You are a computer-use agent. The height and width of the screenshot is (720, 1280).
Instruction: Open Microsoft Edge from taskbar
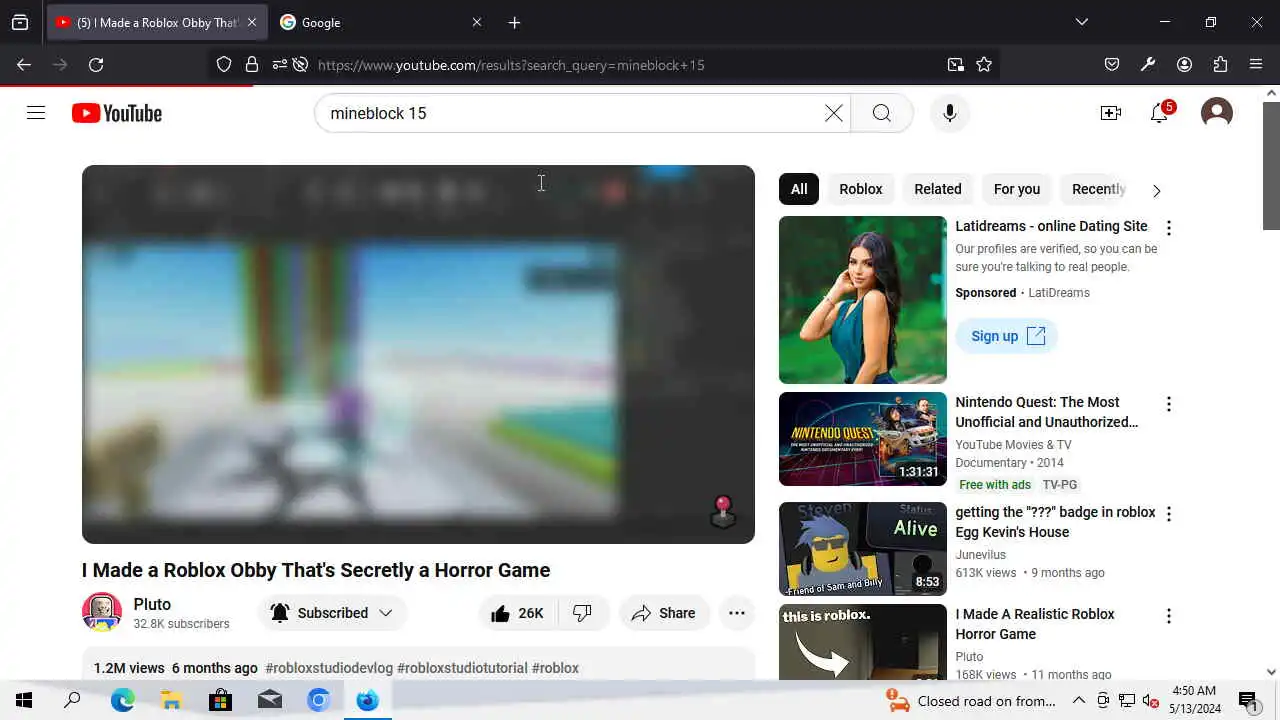coord(122,700)
